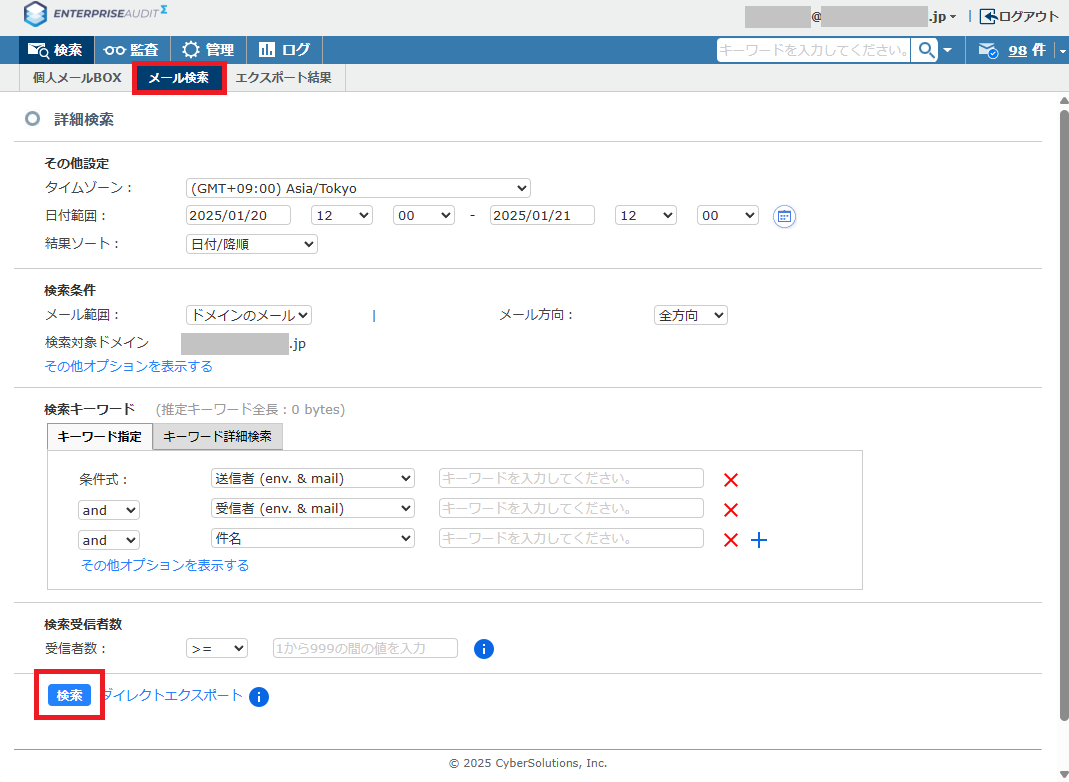Open the end minute dropdown
The width and height of the screenshot is (1069, 782).
(x=727, y=215)
